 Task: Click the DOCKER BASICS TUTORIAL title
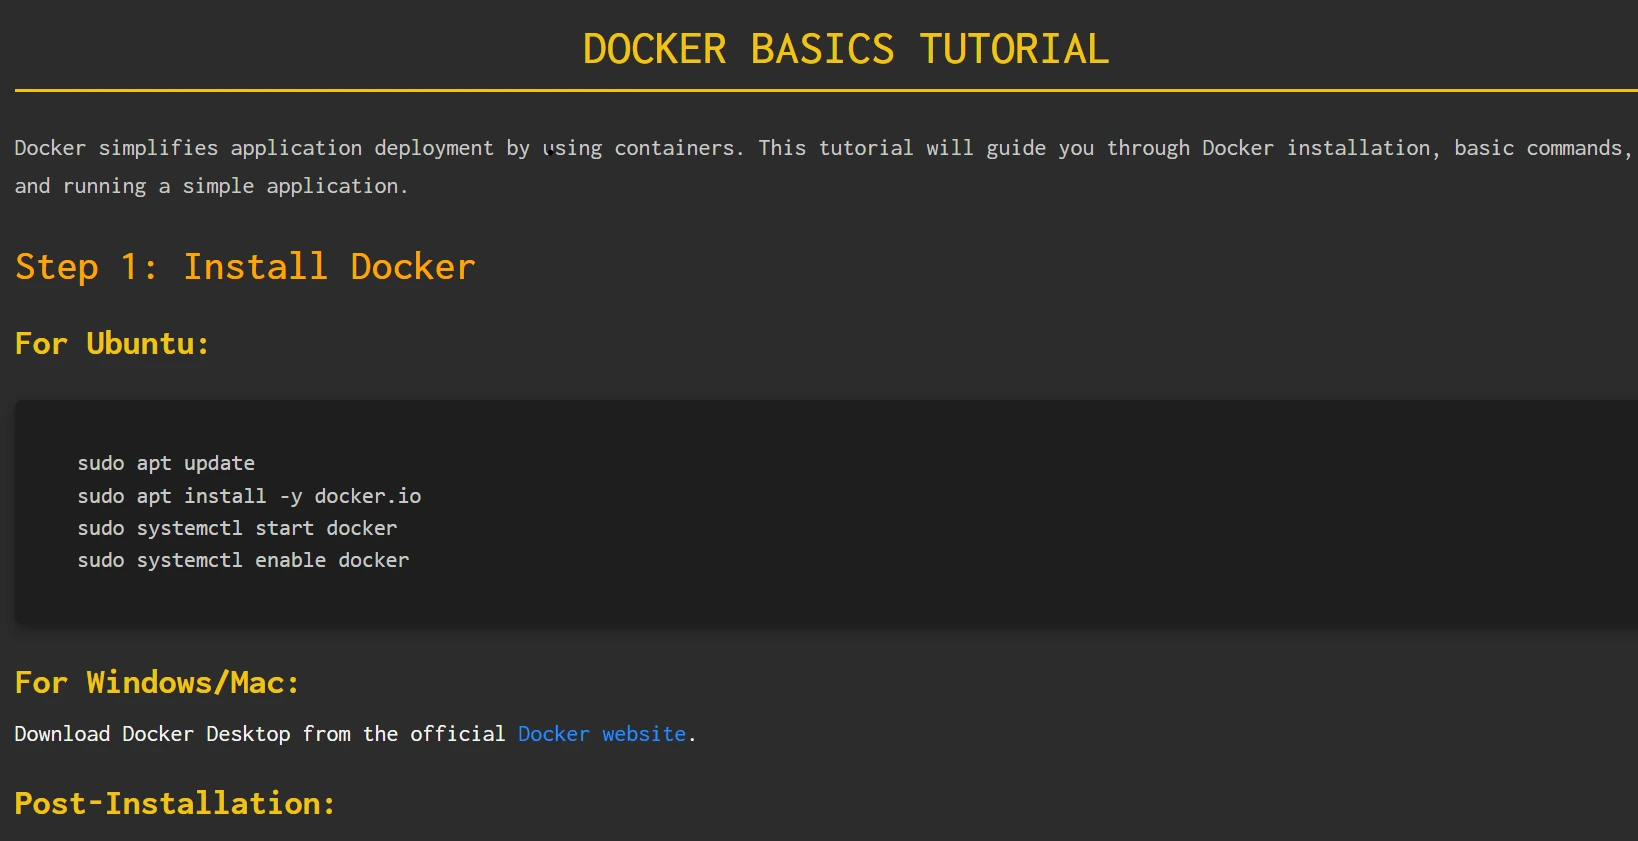pos(846,49)
